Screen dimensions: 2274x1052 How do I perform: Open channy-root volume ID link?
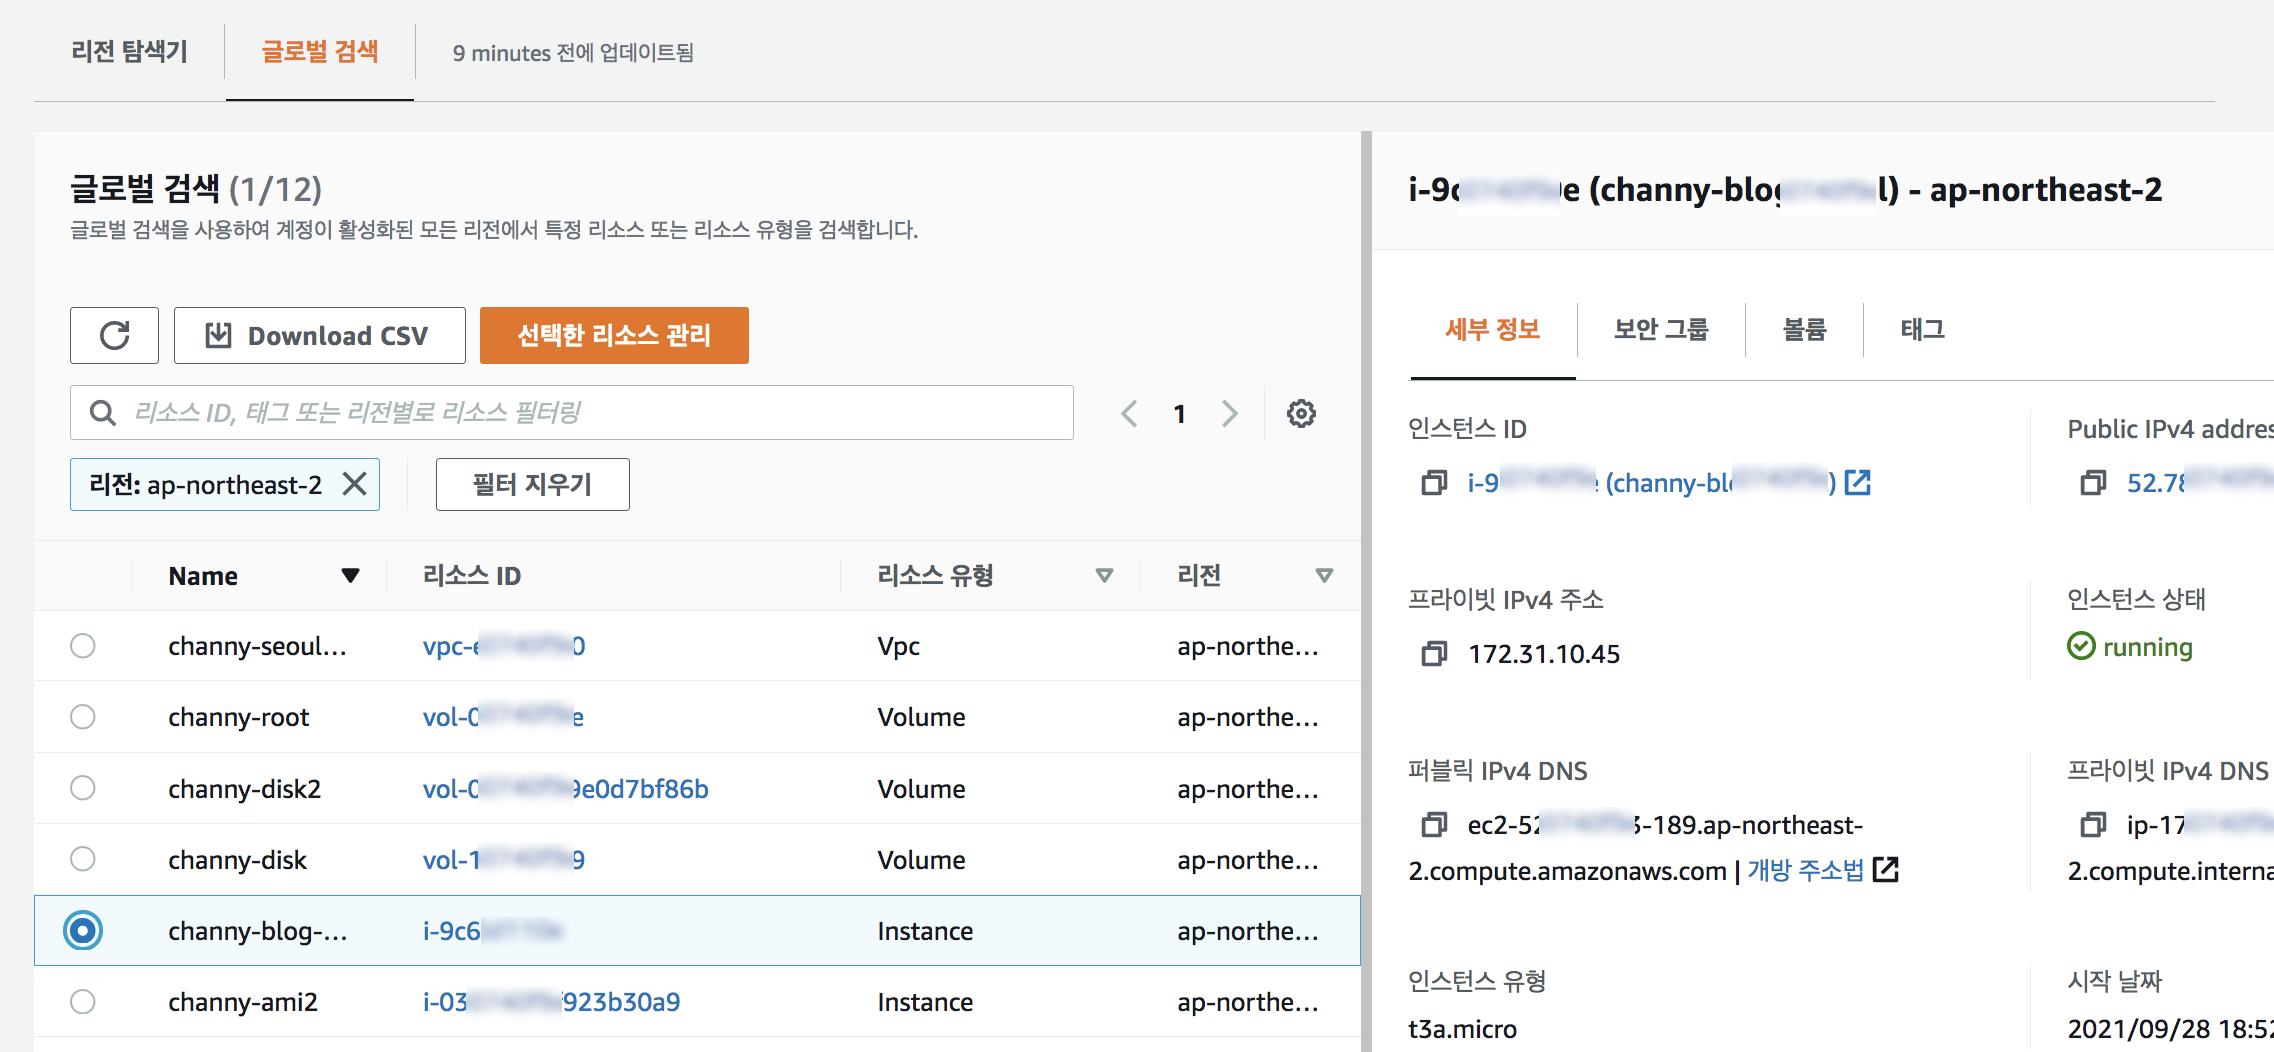pos(503,717)
